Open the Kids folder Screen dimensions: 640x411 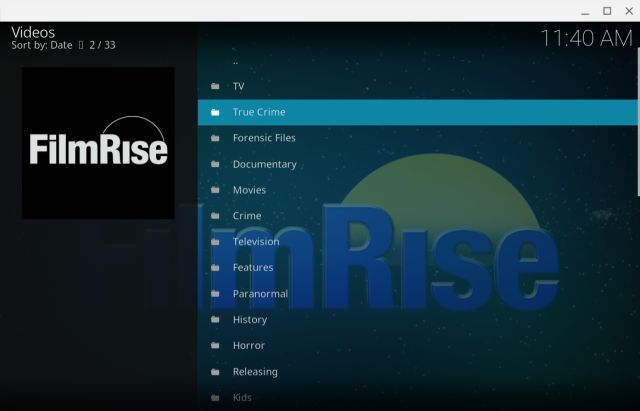click(x=417, y=398)
